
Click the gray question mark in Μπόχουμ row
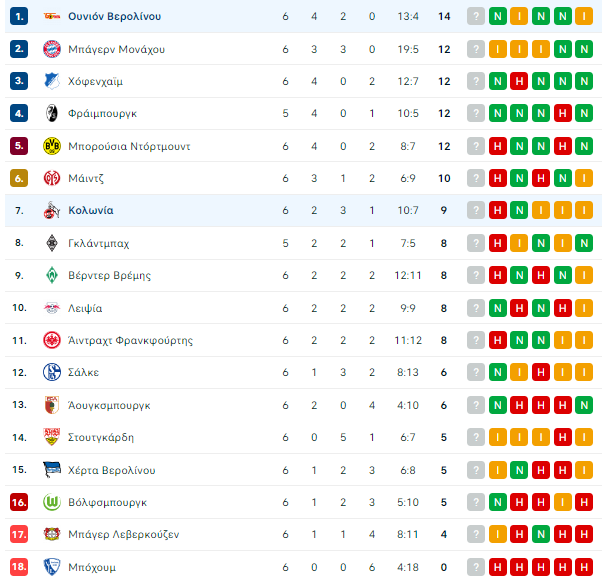point(476,567)
